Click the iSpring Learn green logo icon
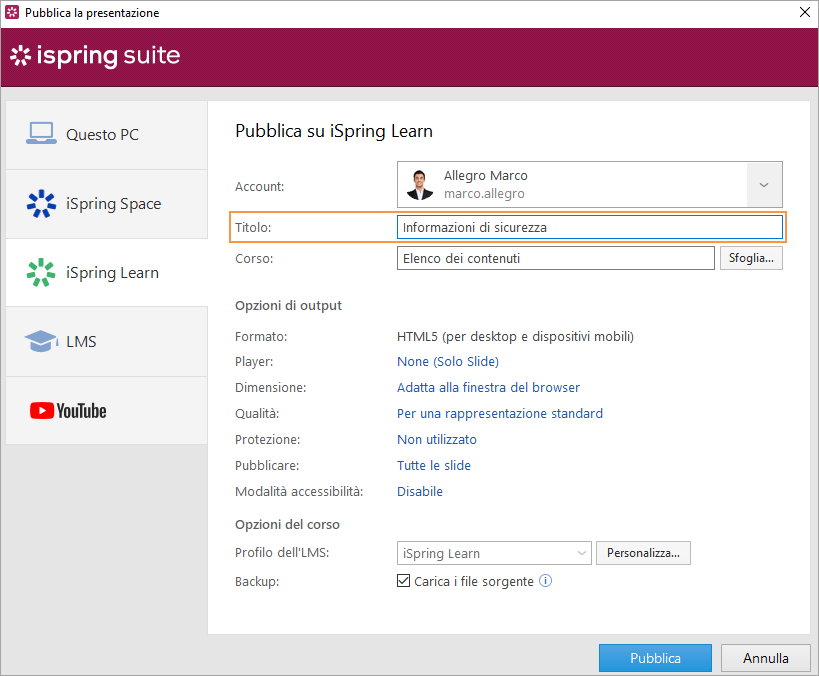The width and height of the screenshot is (819, 676). pos(41,273)
